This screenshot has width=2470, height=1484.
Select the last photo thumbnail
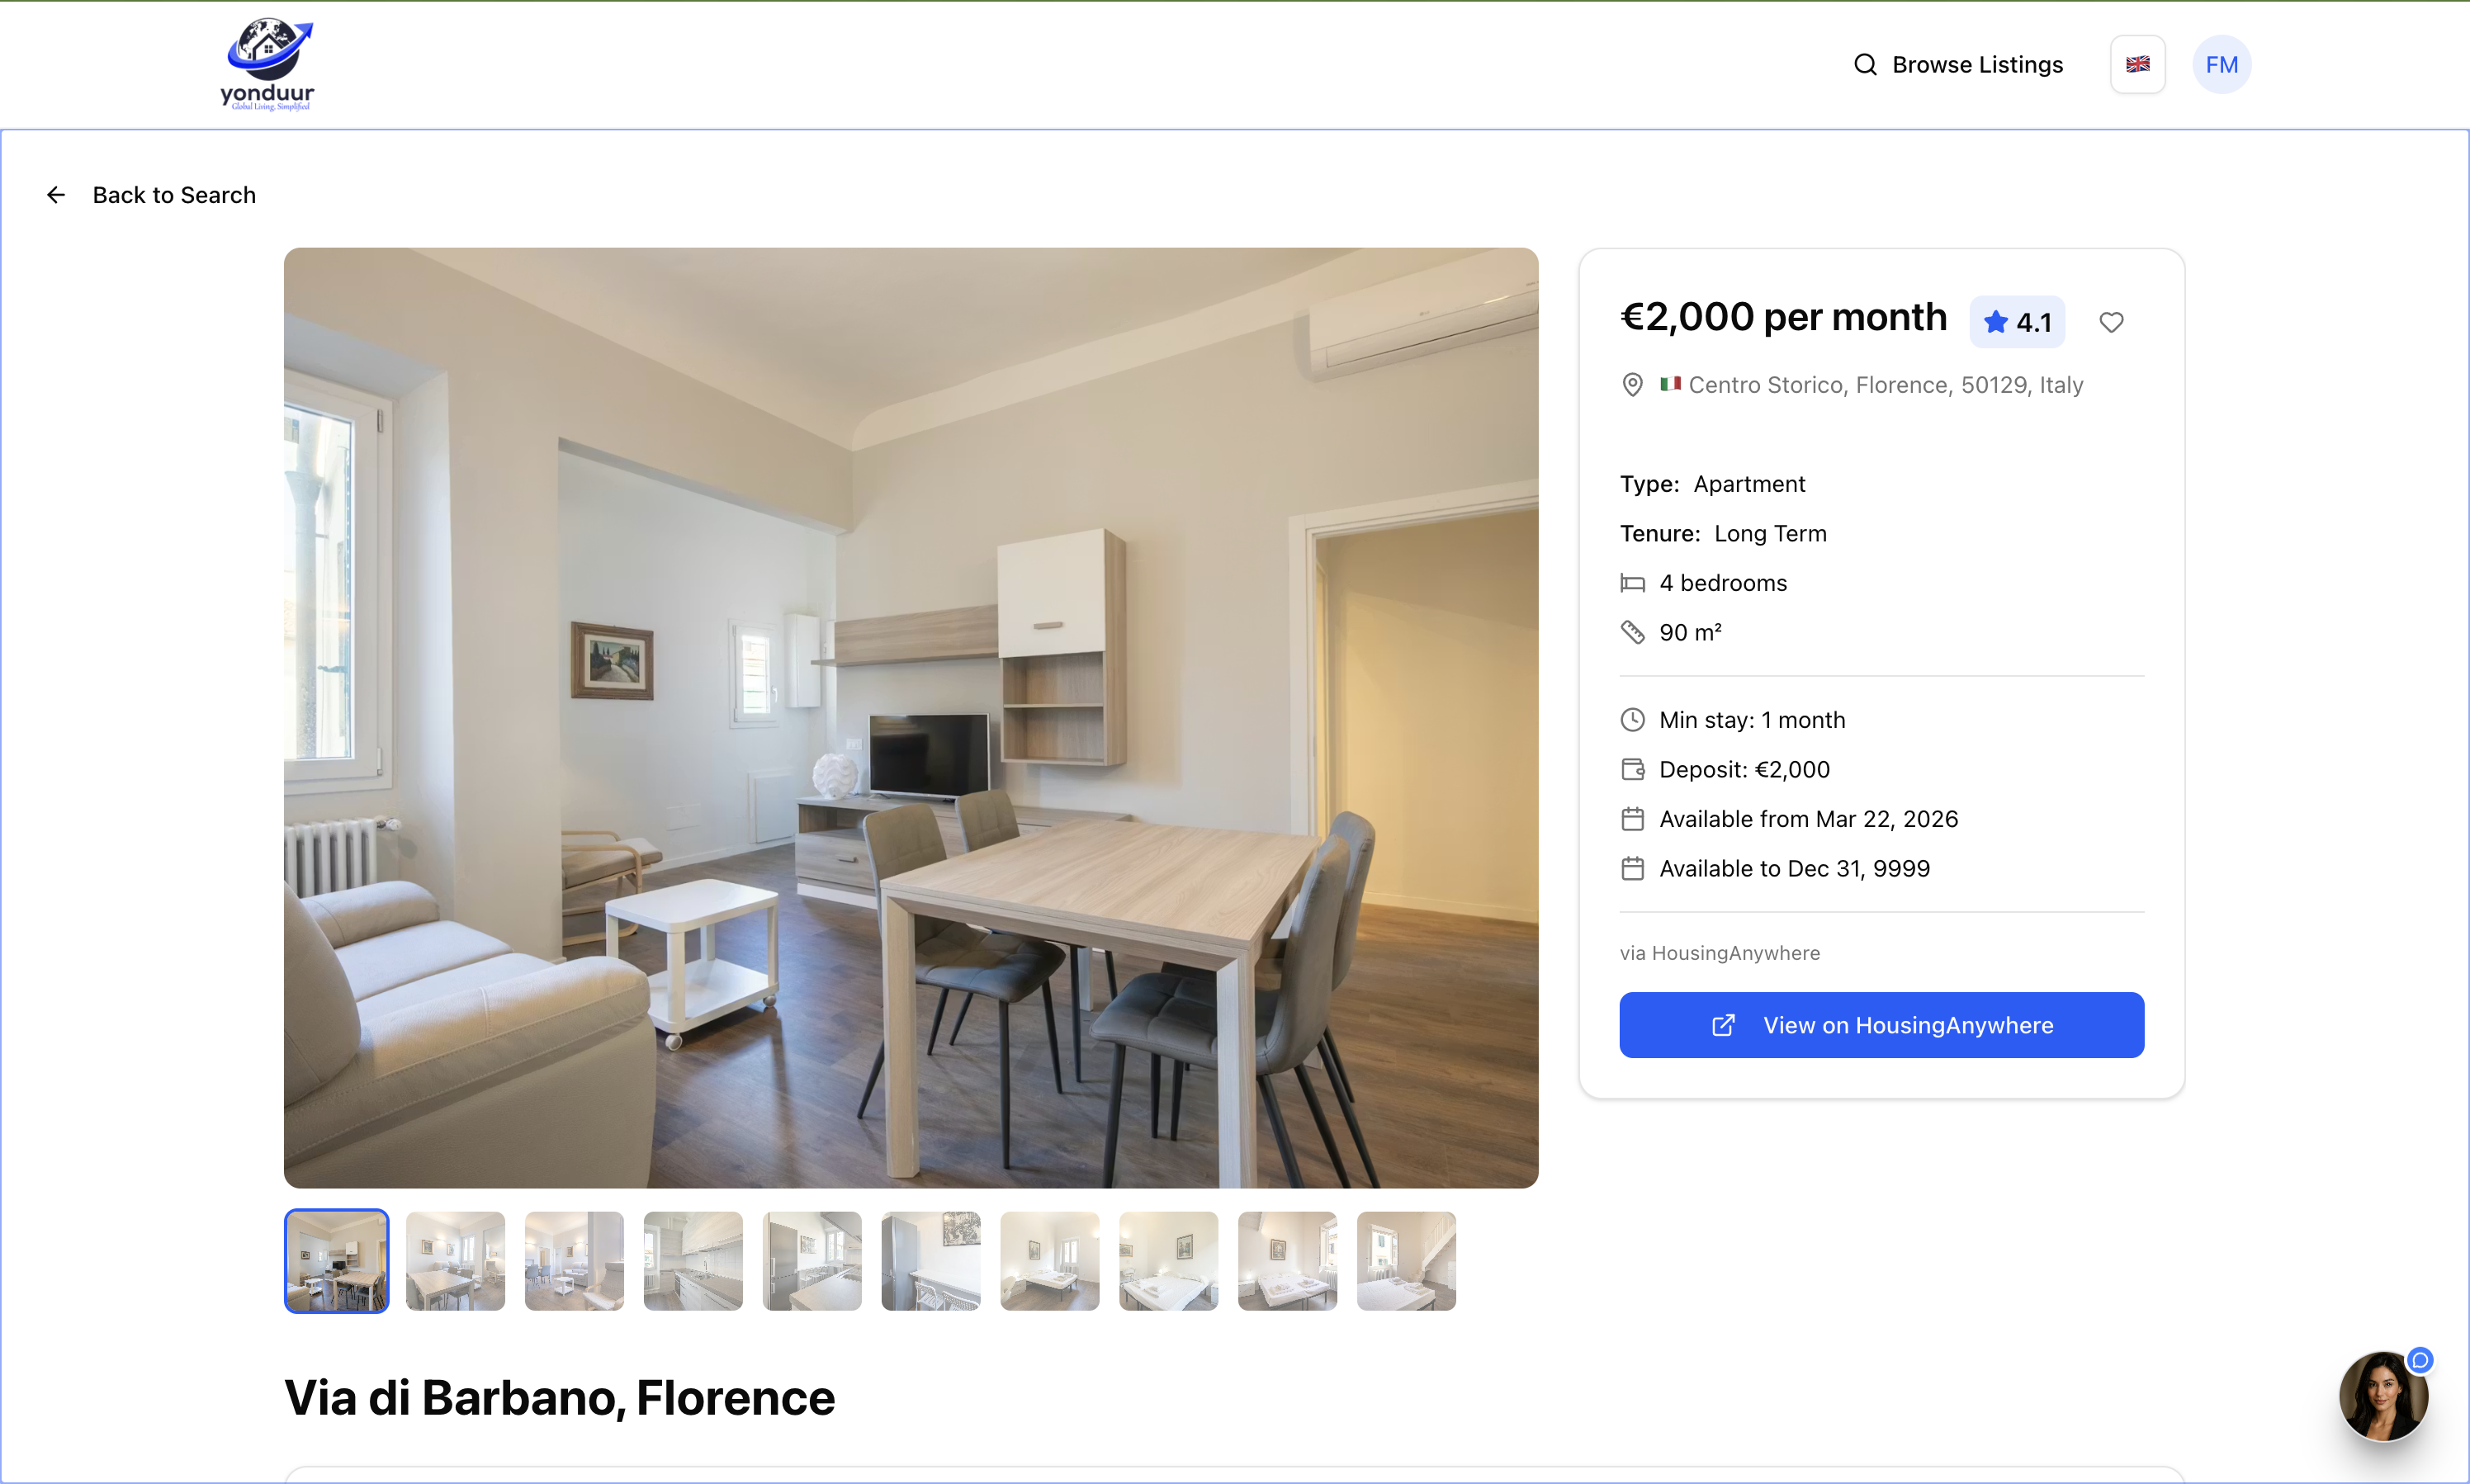pos(1406,1261)
